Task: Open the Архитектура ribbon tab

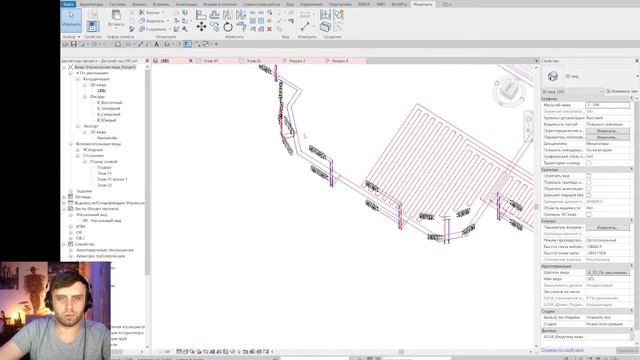Action: (91, 4)
